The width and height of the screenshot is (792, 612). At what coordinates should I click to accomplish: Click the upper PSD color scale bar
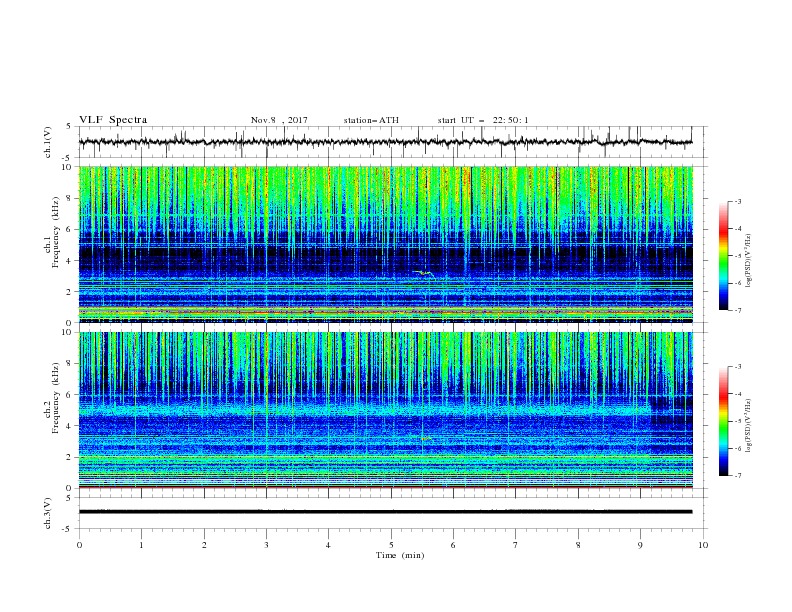(724, 255)
